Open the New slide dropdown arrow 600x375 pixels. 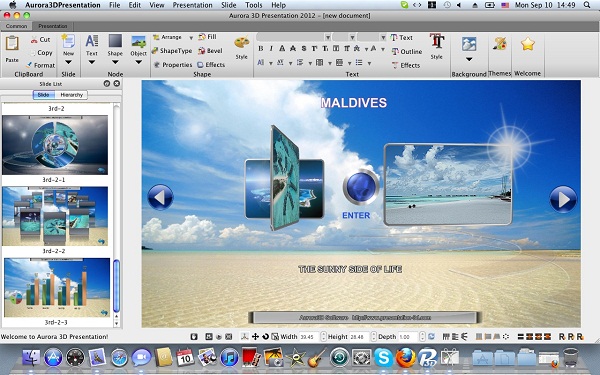point(68,62)
